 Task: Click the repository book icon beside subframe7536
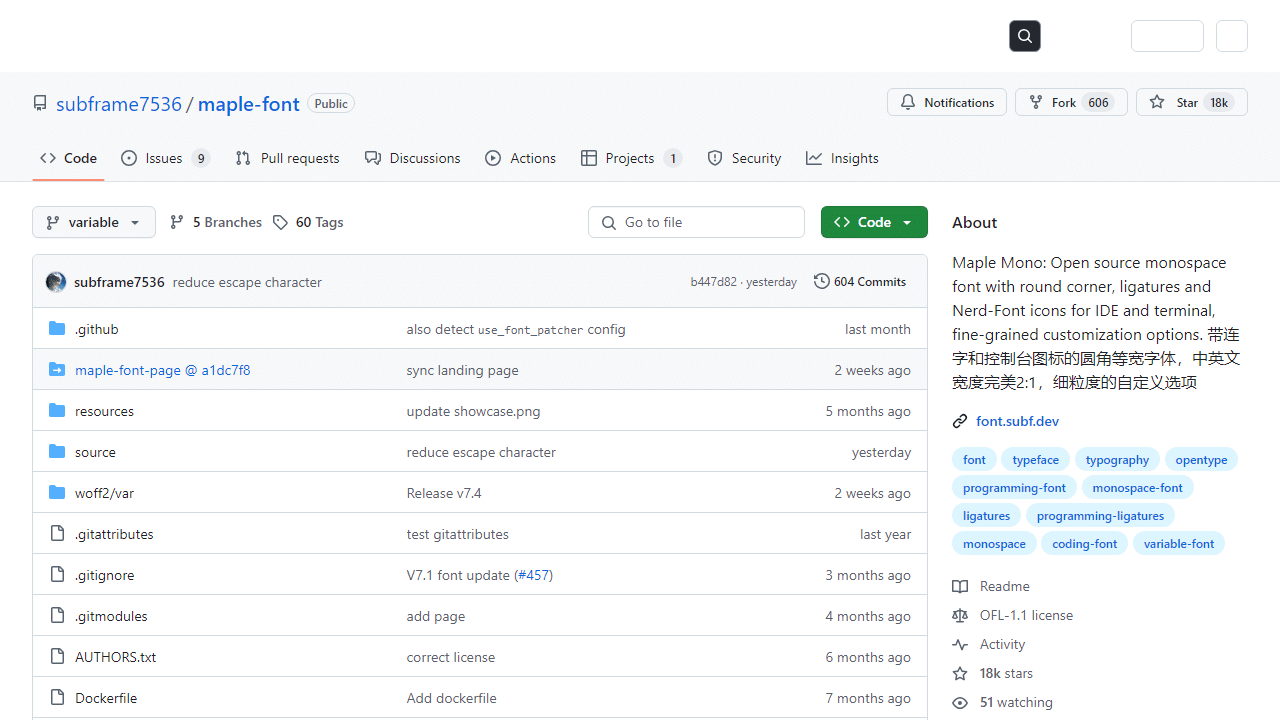point(40,104)
